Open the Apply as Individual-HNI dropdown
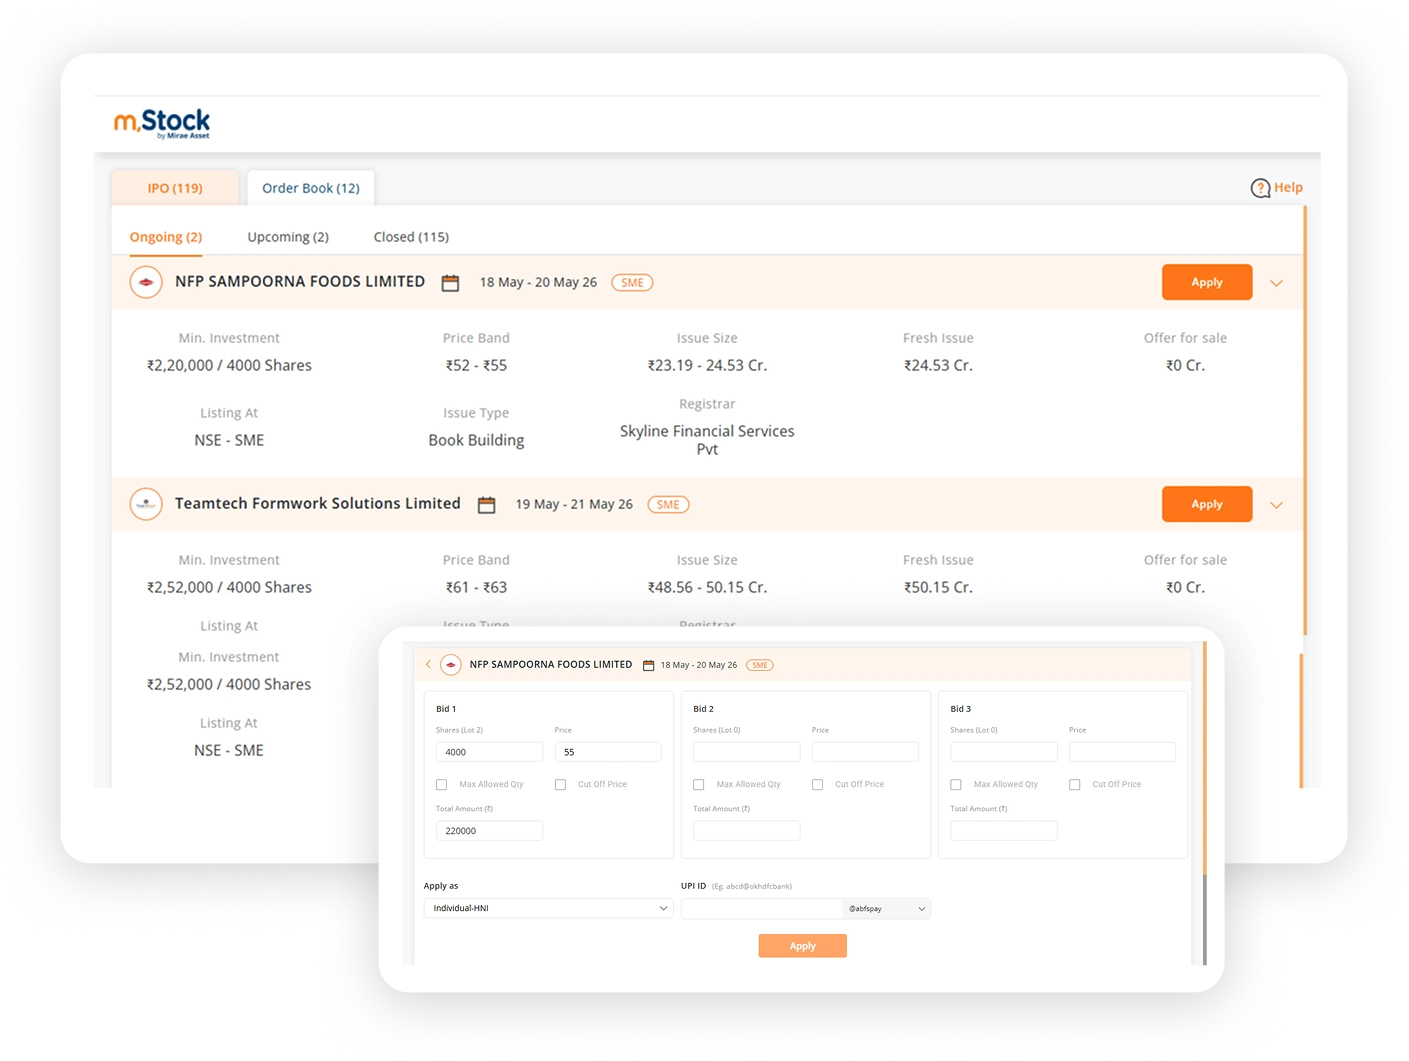The height and width of the screenshot is (1061, 1409). [548, 908]
